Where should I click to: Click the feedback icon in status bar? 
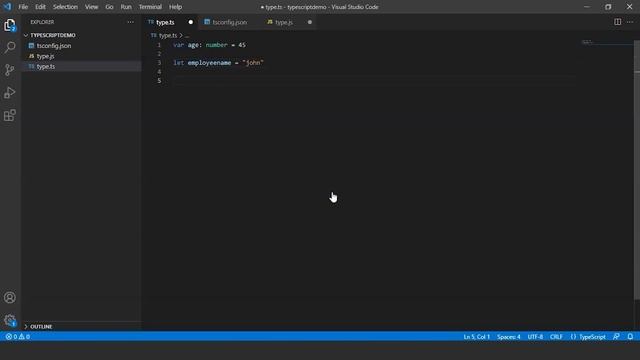click(616, 337)
